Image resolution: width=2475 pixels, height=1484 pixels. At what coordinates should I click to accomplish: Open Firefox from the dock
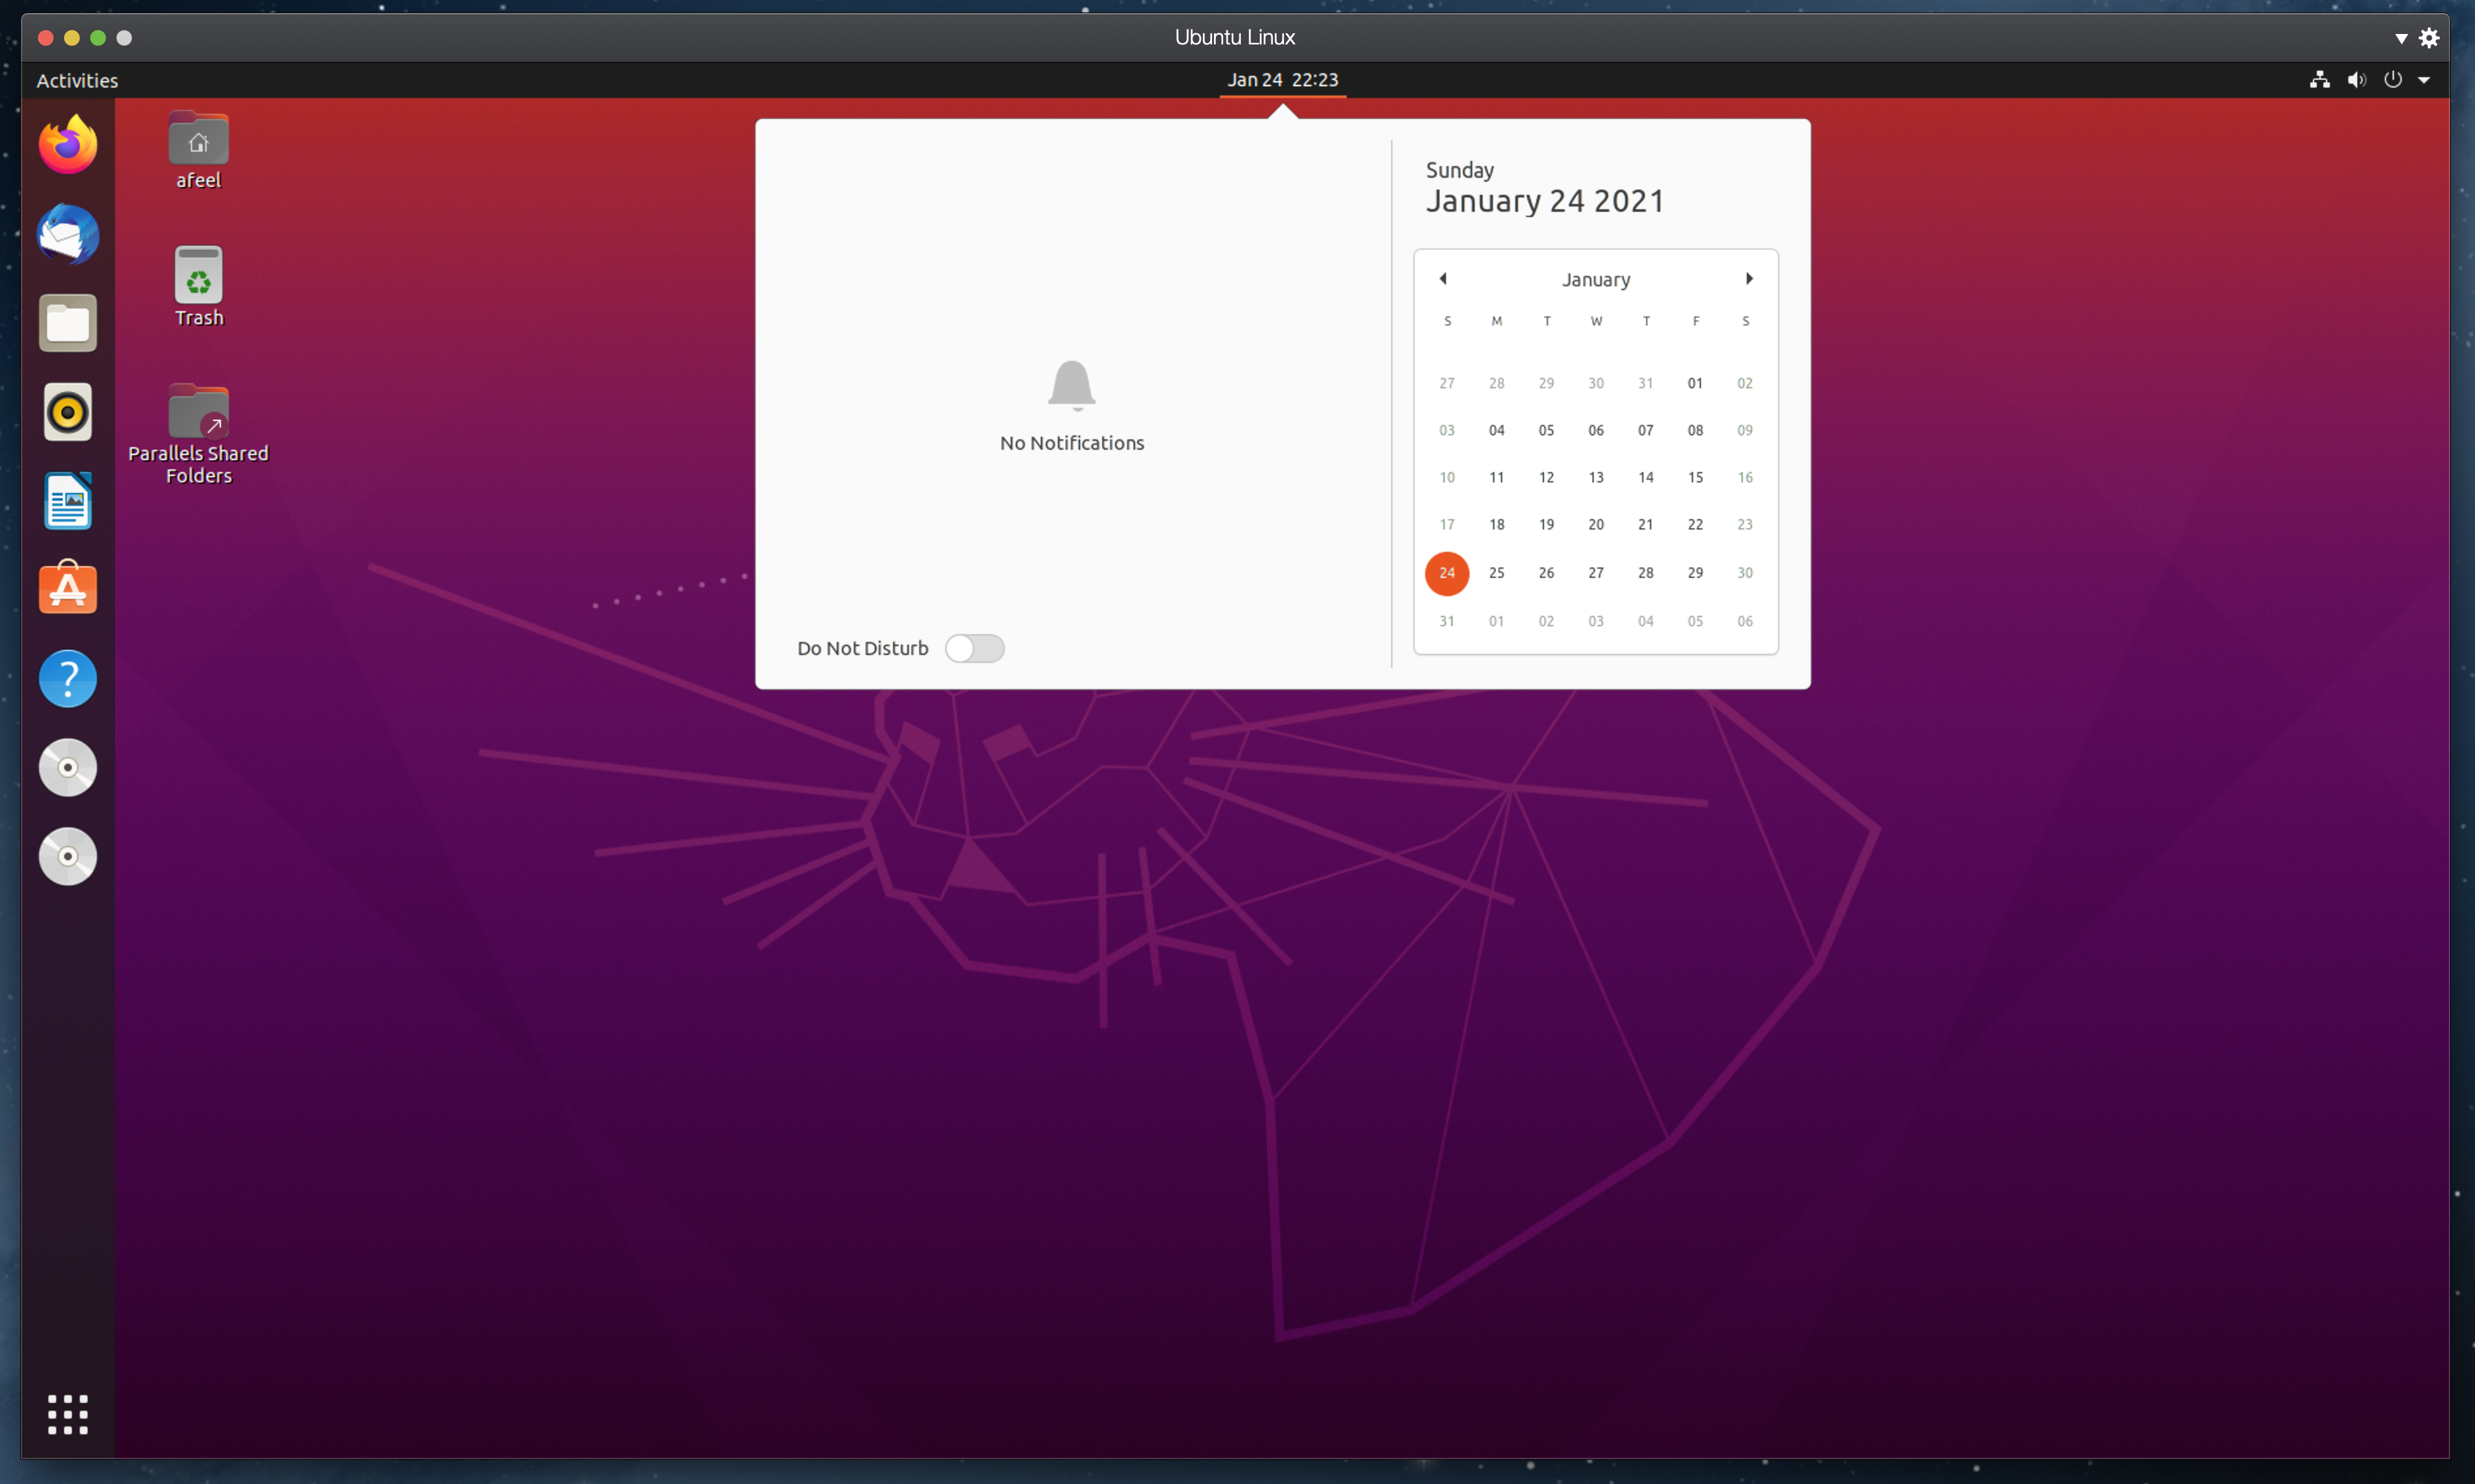point(68,145)
